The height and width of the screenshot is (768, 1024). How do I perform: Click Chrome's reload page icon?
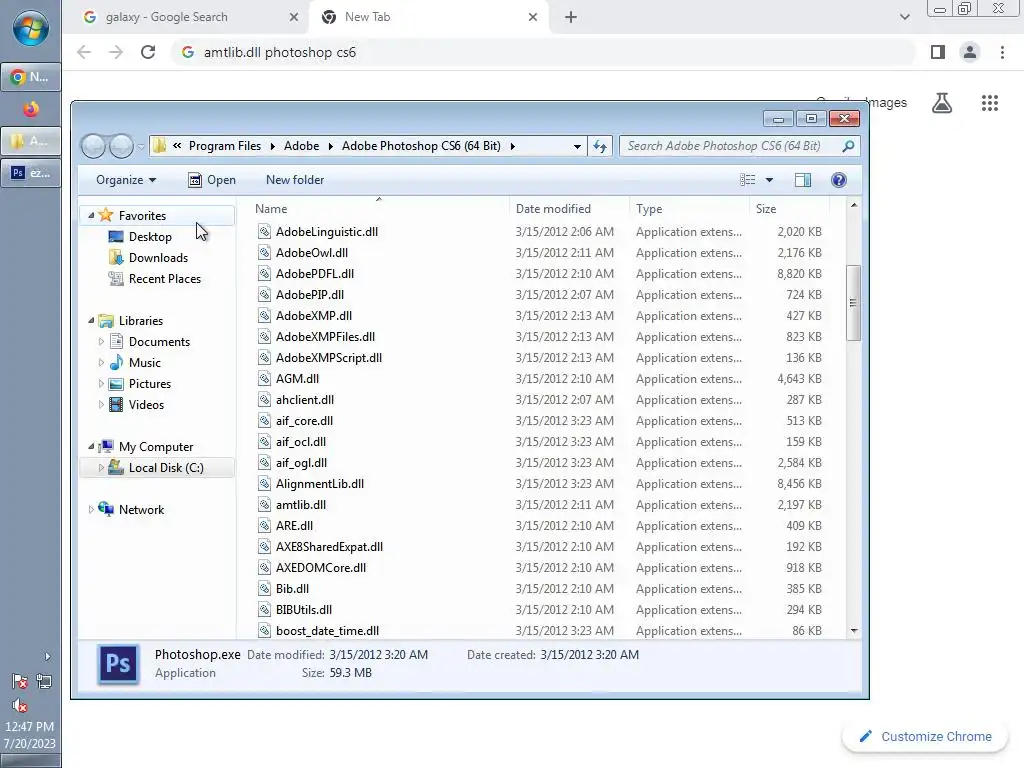[x=148, y=52]
